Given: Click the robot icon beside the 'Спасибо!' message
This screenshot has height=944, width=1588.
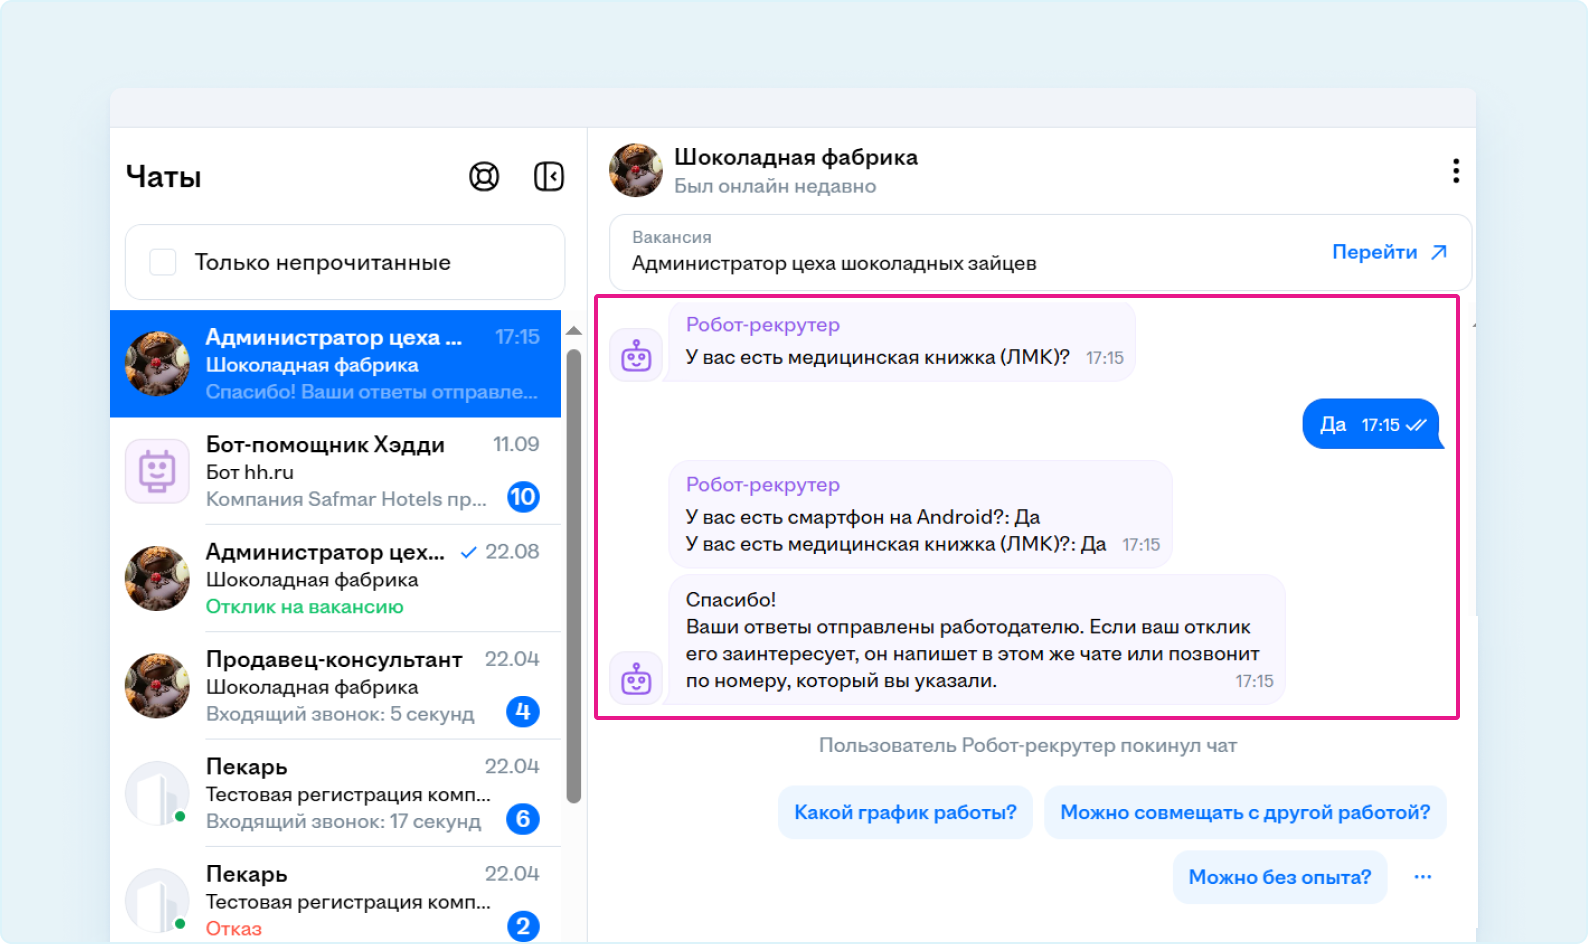Looking at the screenshot, I should 636,679.
